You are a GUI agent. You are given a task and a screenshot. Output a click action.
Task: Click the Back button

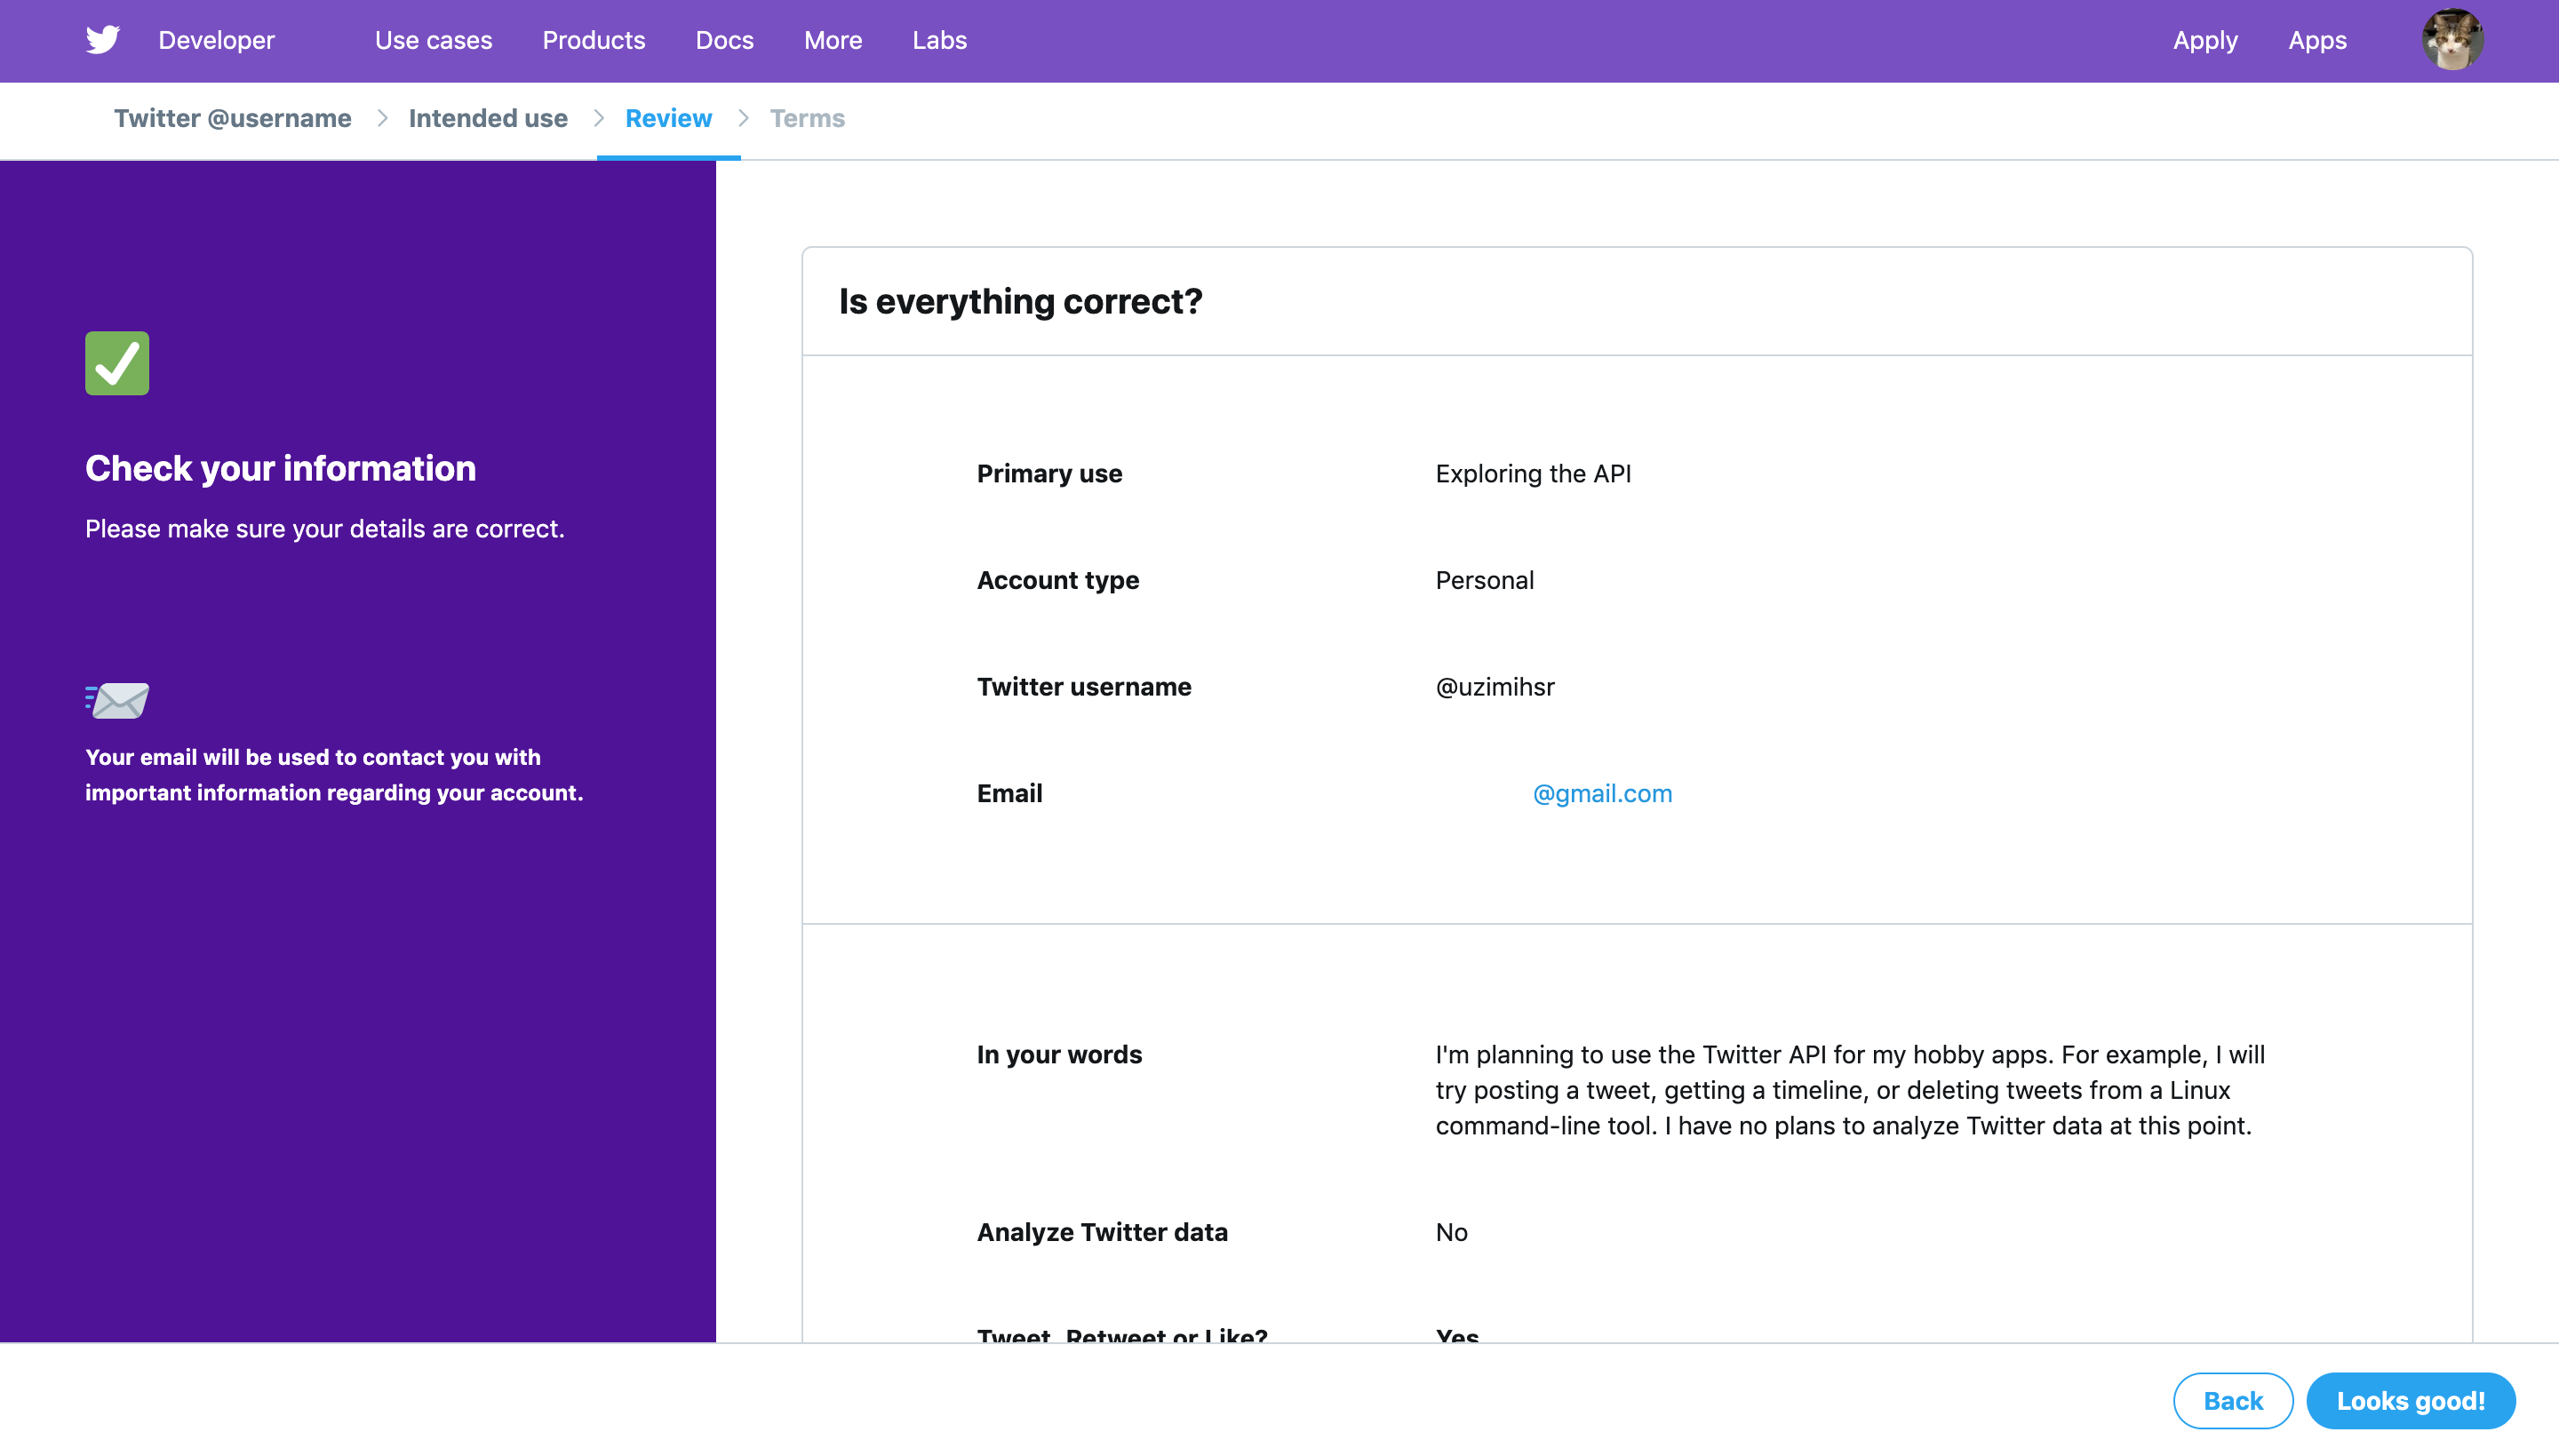[2233, 1400]
